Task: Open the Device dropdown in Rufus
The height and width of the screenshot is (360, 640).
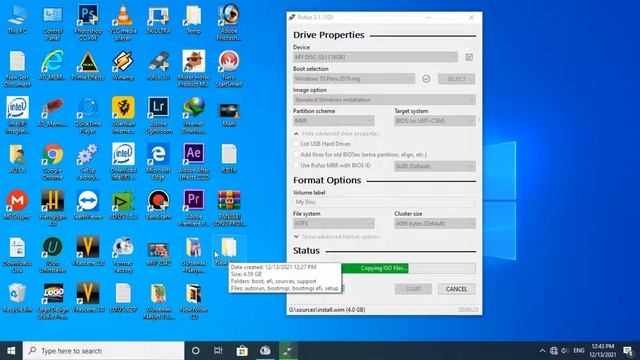Action: pos(375,57)
